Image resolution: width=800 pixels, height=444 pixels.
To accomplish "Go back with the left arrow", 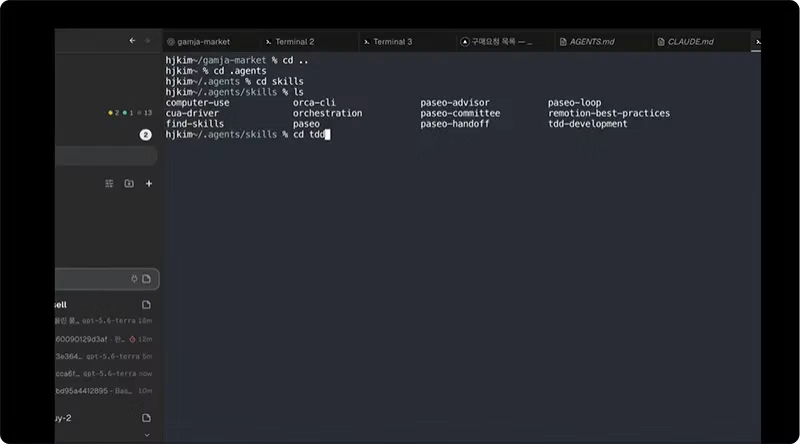I will (132, 41).
